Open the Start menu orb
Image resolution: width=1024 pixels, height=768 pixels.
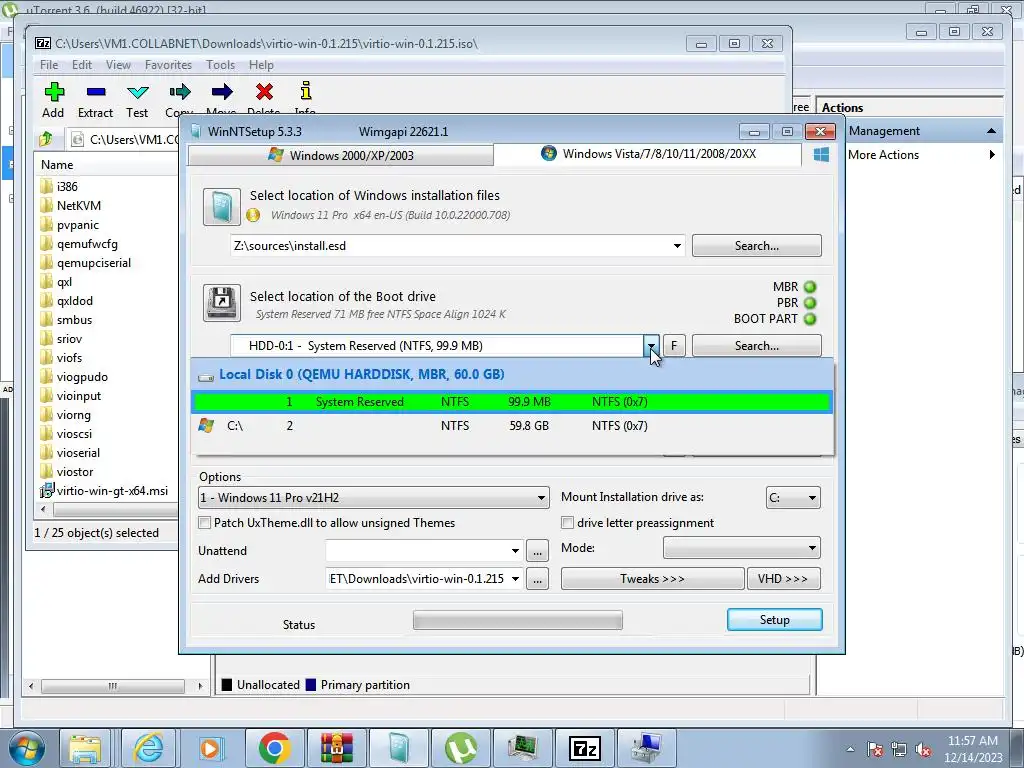pos(26,748)
